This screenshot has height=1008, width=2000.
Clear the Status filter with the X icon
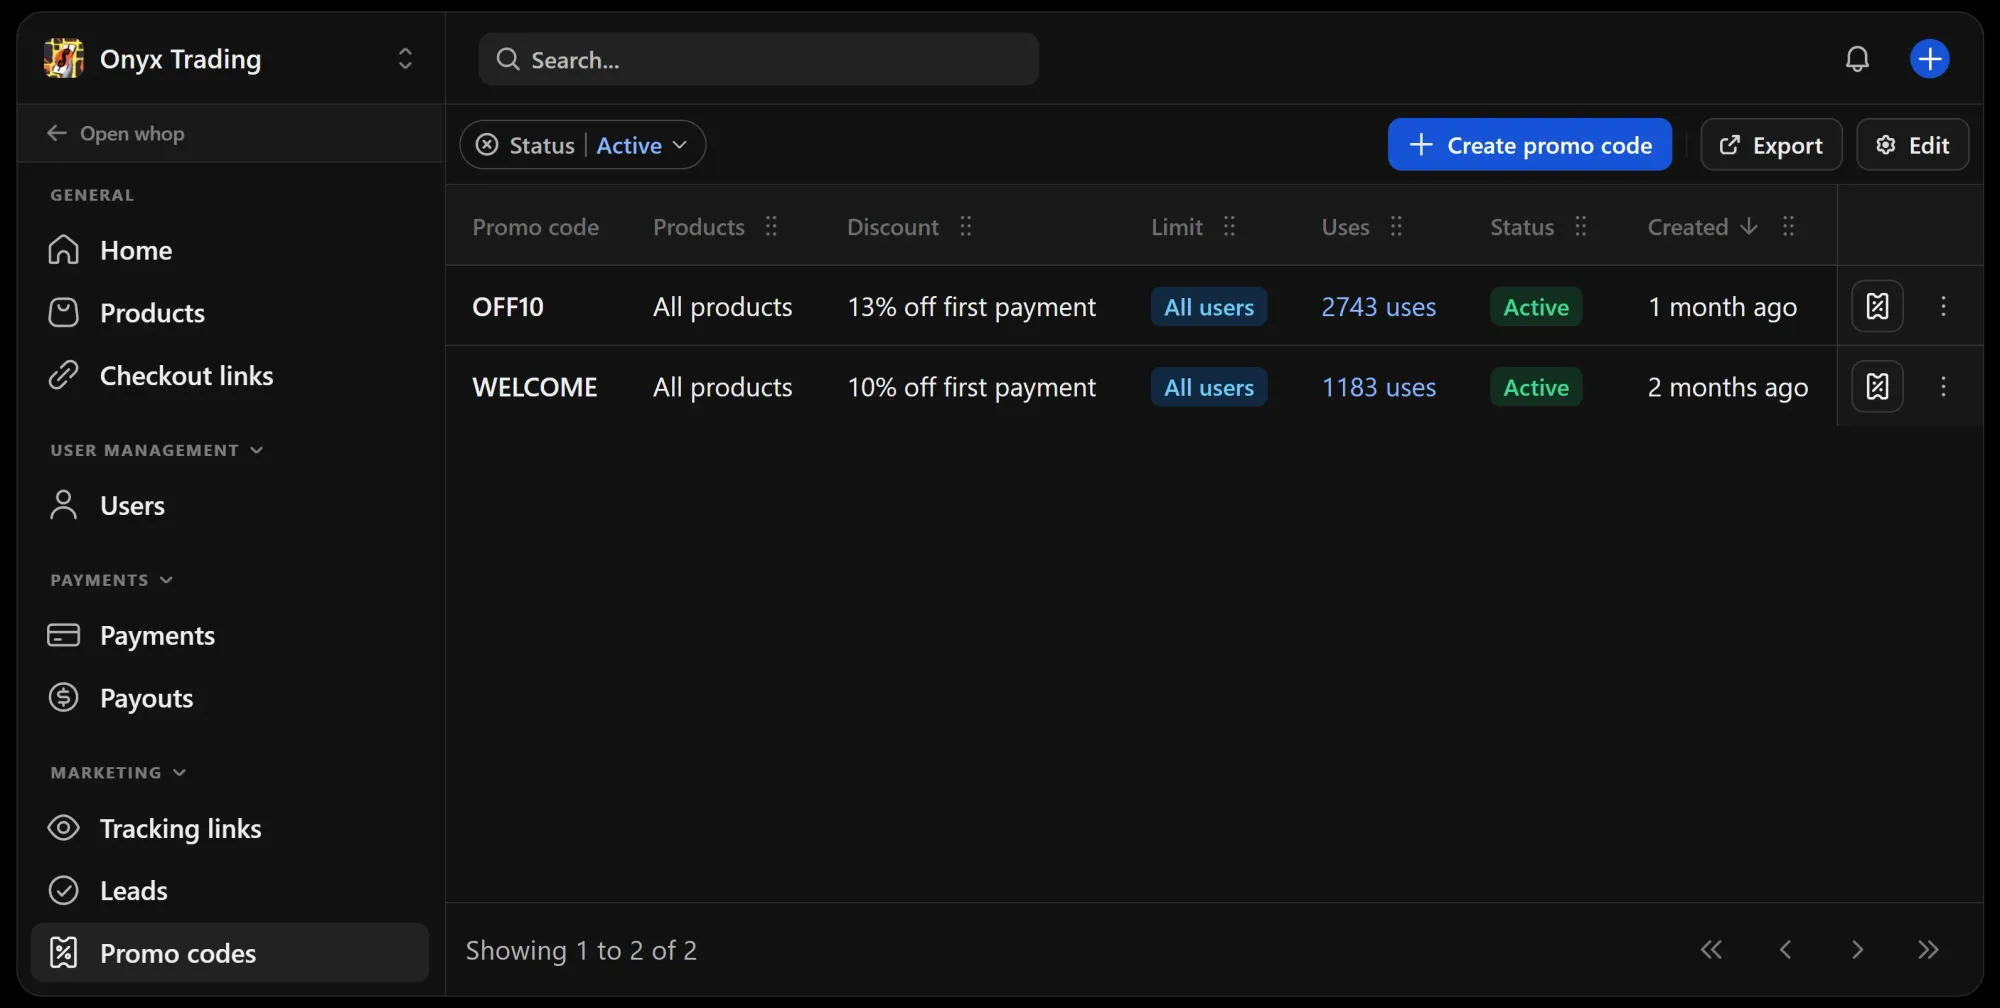coord(487,144)
